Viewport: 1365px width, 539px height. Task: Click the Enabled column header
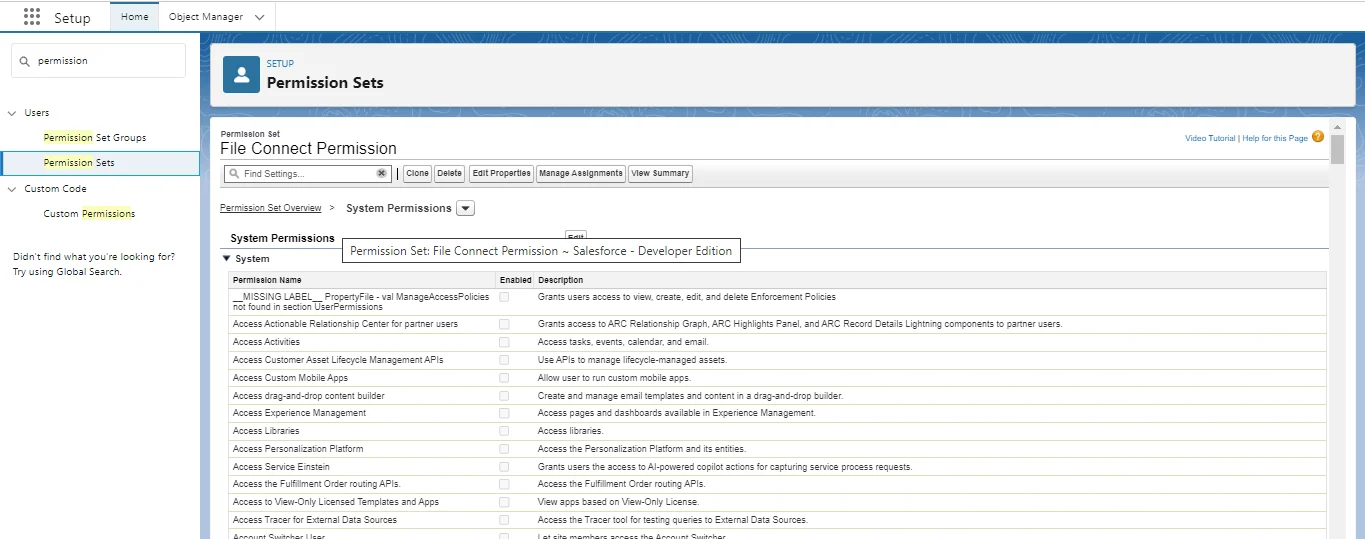pyautogui.click(x=516, y=280)
